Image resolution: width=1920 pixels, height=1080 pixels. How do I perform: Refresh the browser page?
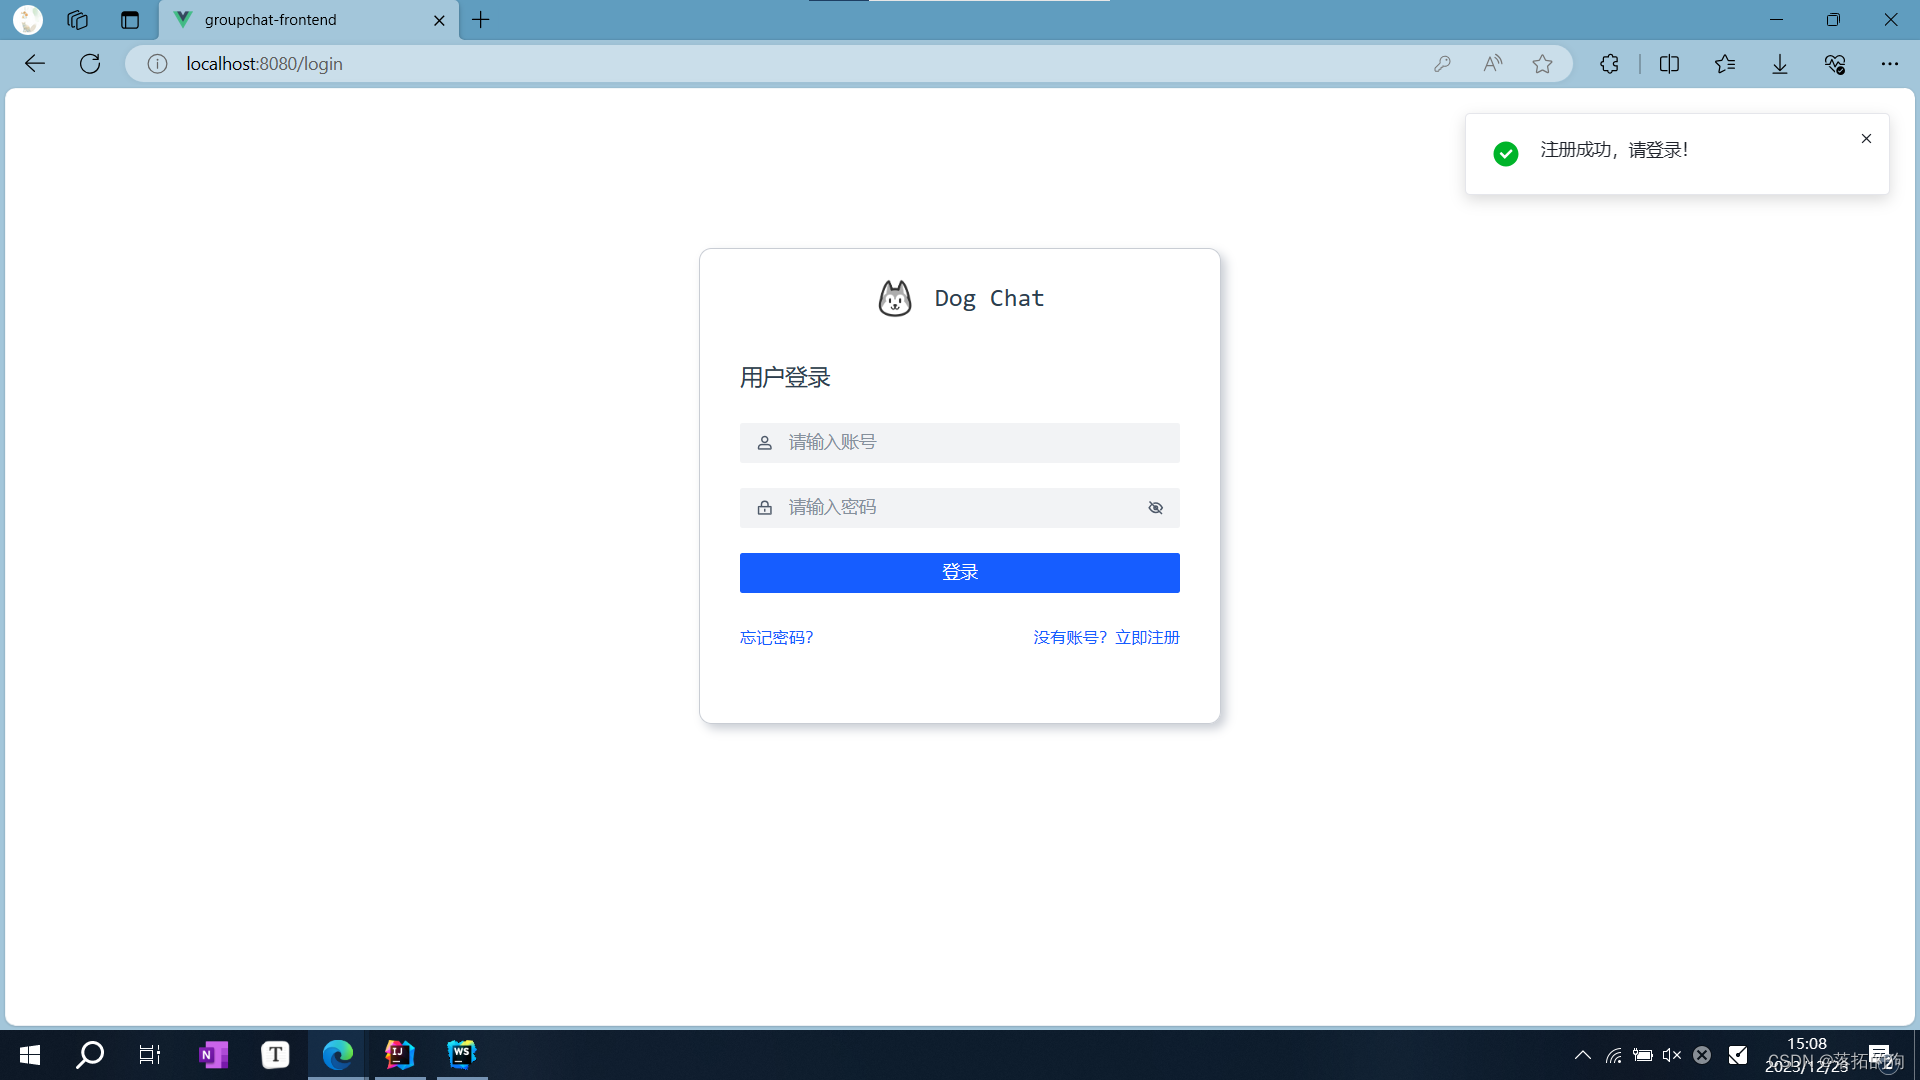pos(90,64)
